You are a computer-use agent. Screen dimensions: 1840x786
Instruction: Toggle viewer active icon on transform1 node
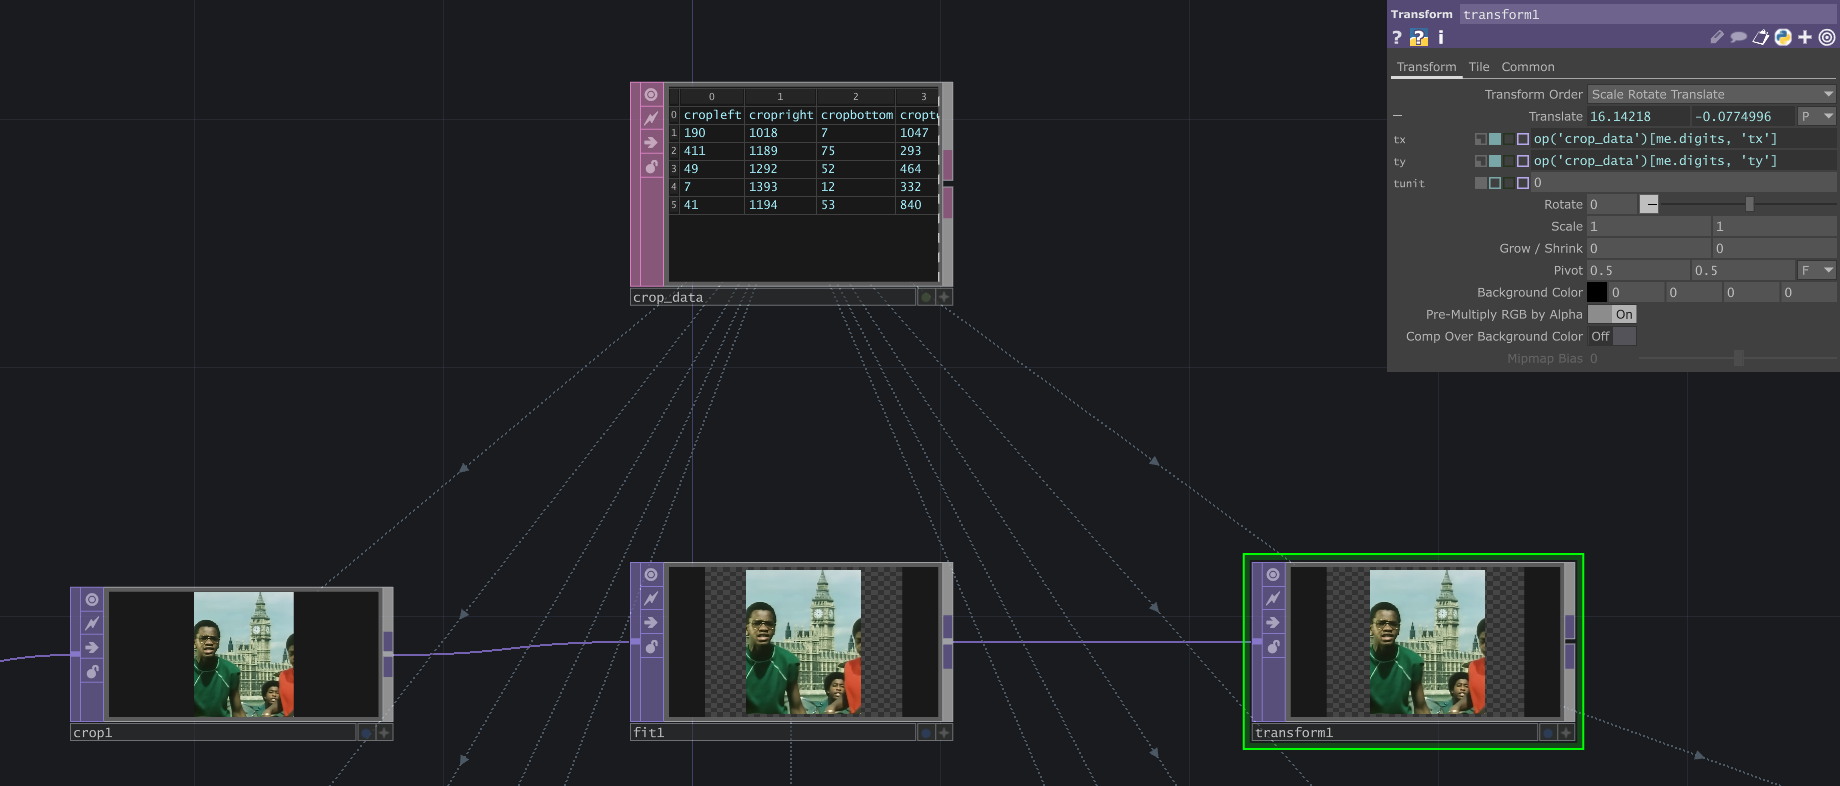1273,575
